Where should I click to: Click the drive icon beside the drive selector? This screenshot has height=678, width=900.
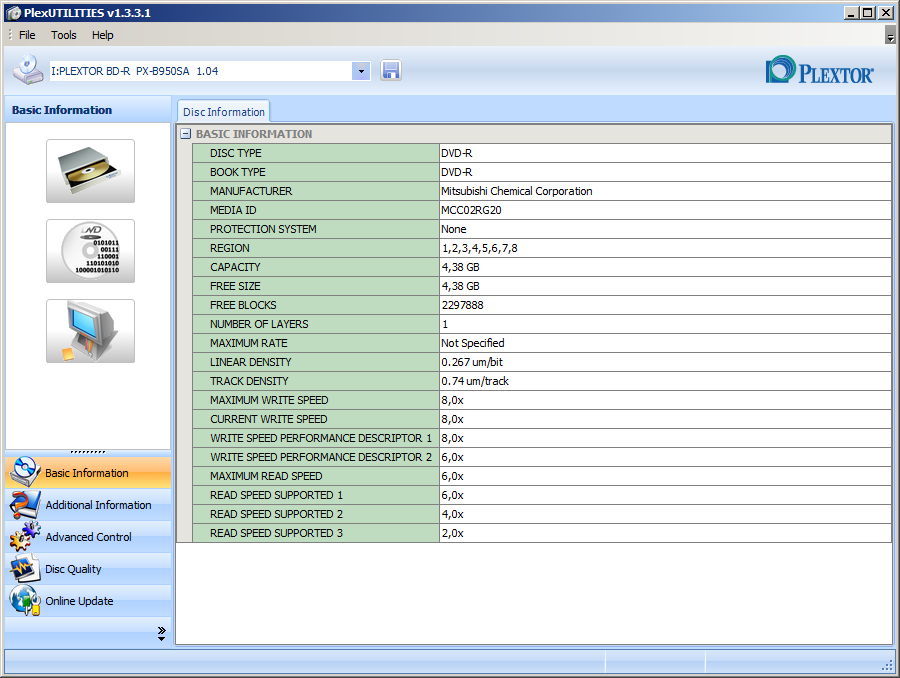coord(28,70)
